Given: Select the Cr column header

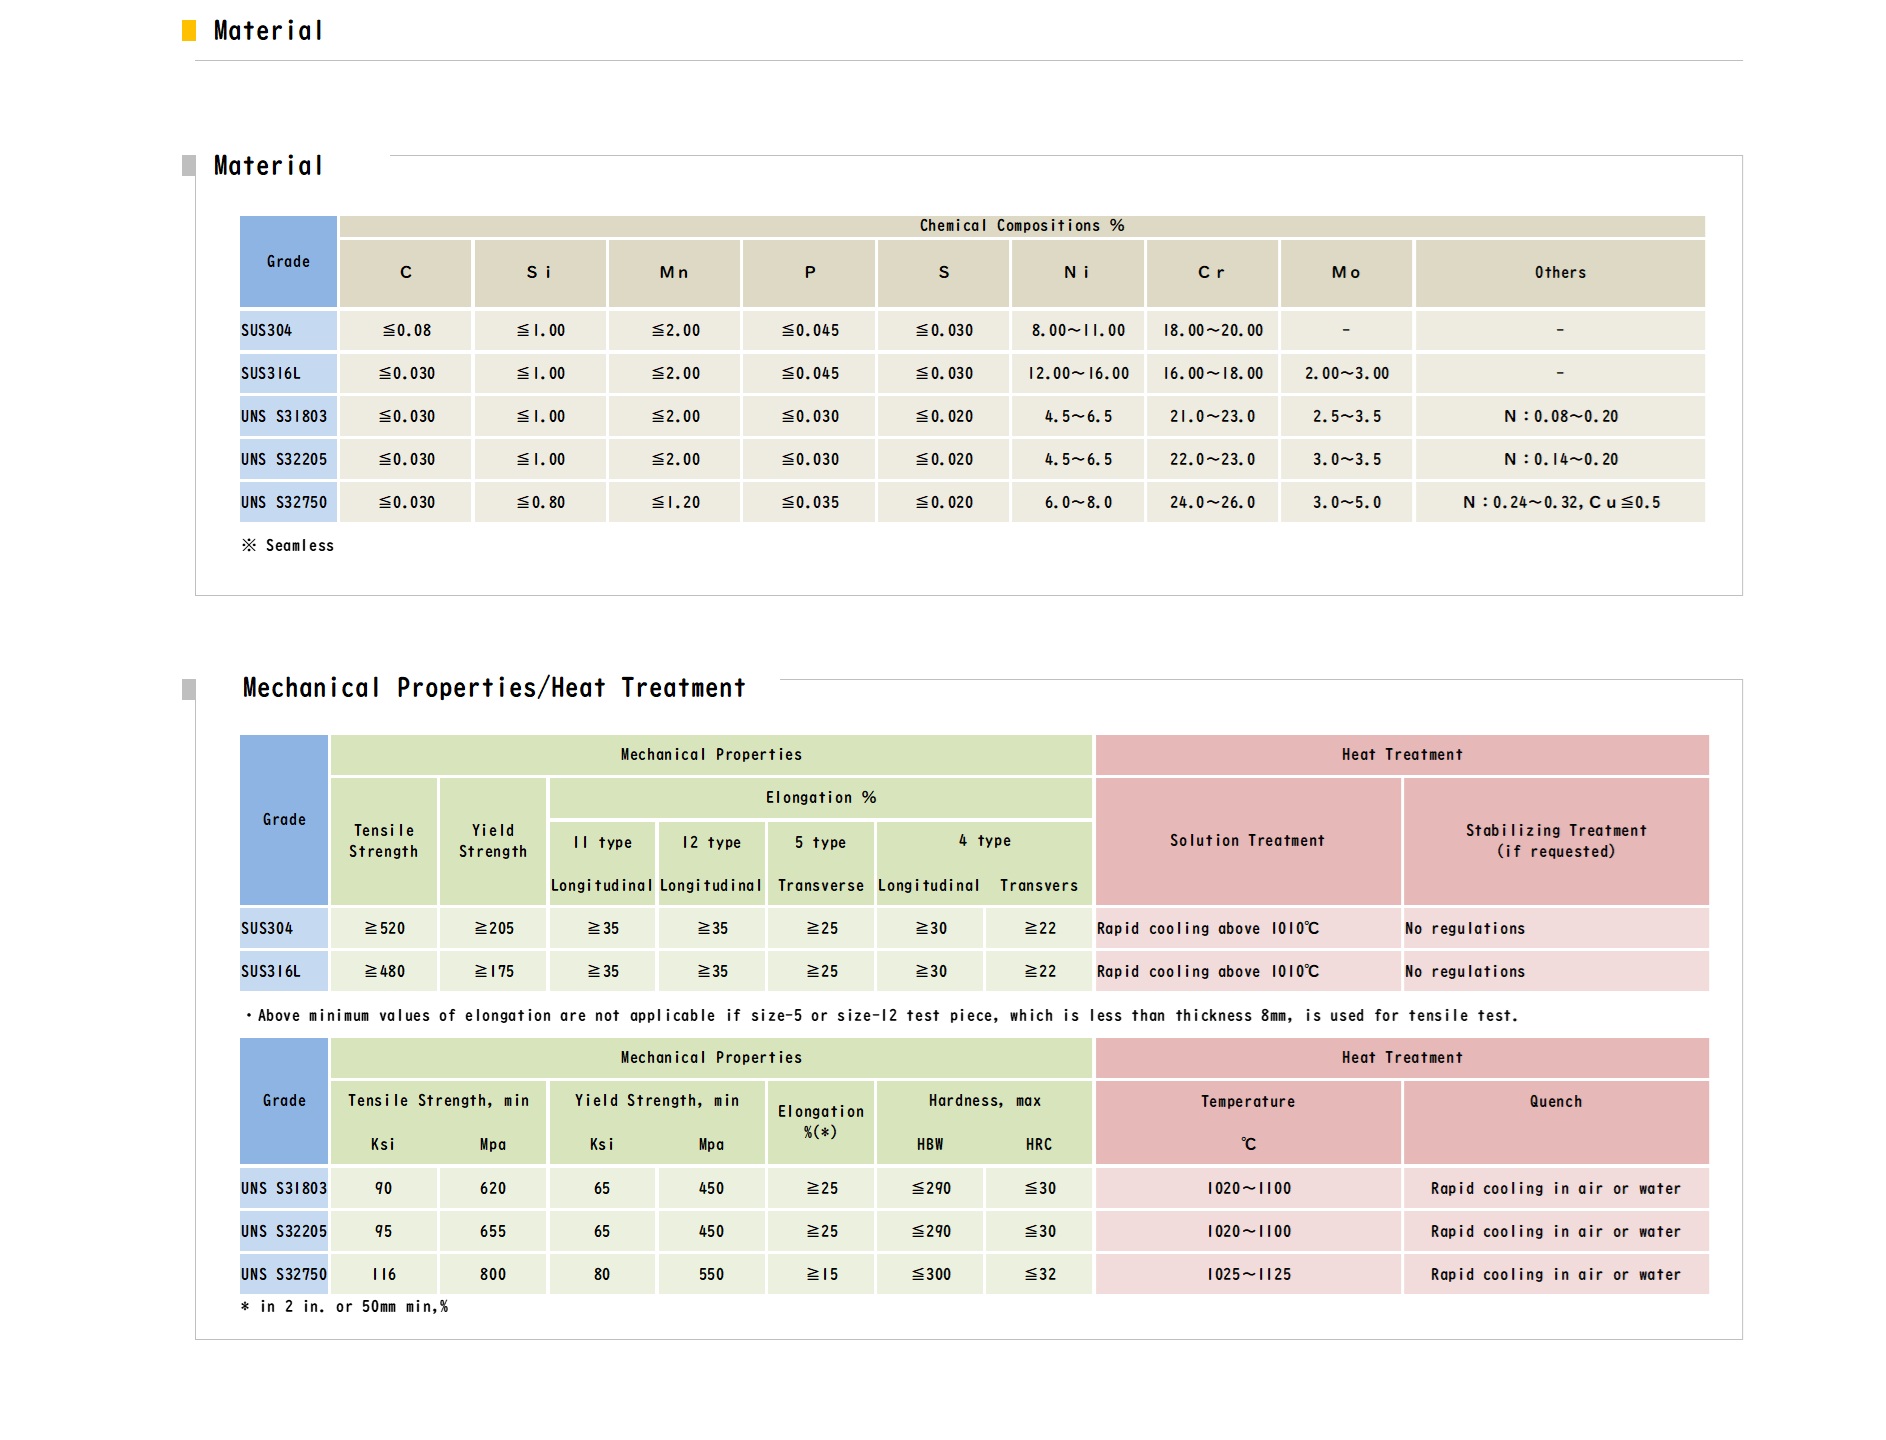Looking at the screenshot, I should pos(1212,273).
